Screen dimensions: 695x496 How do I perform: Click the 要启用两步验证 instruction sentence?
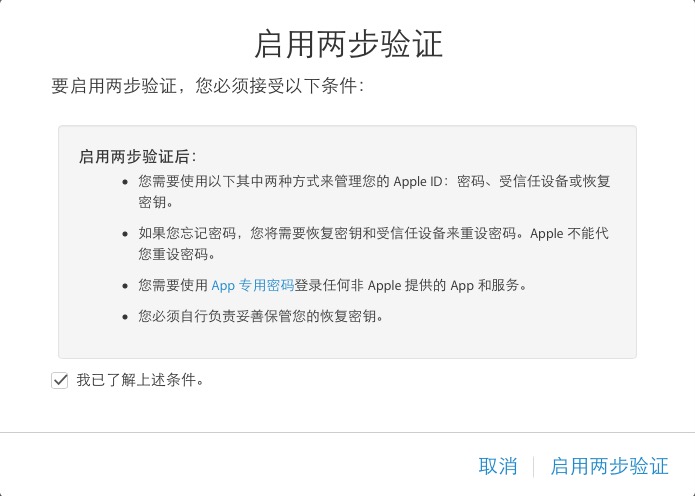(207, 86)
